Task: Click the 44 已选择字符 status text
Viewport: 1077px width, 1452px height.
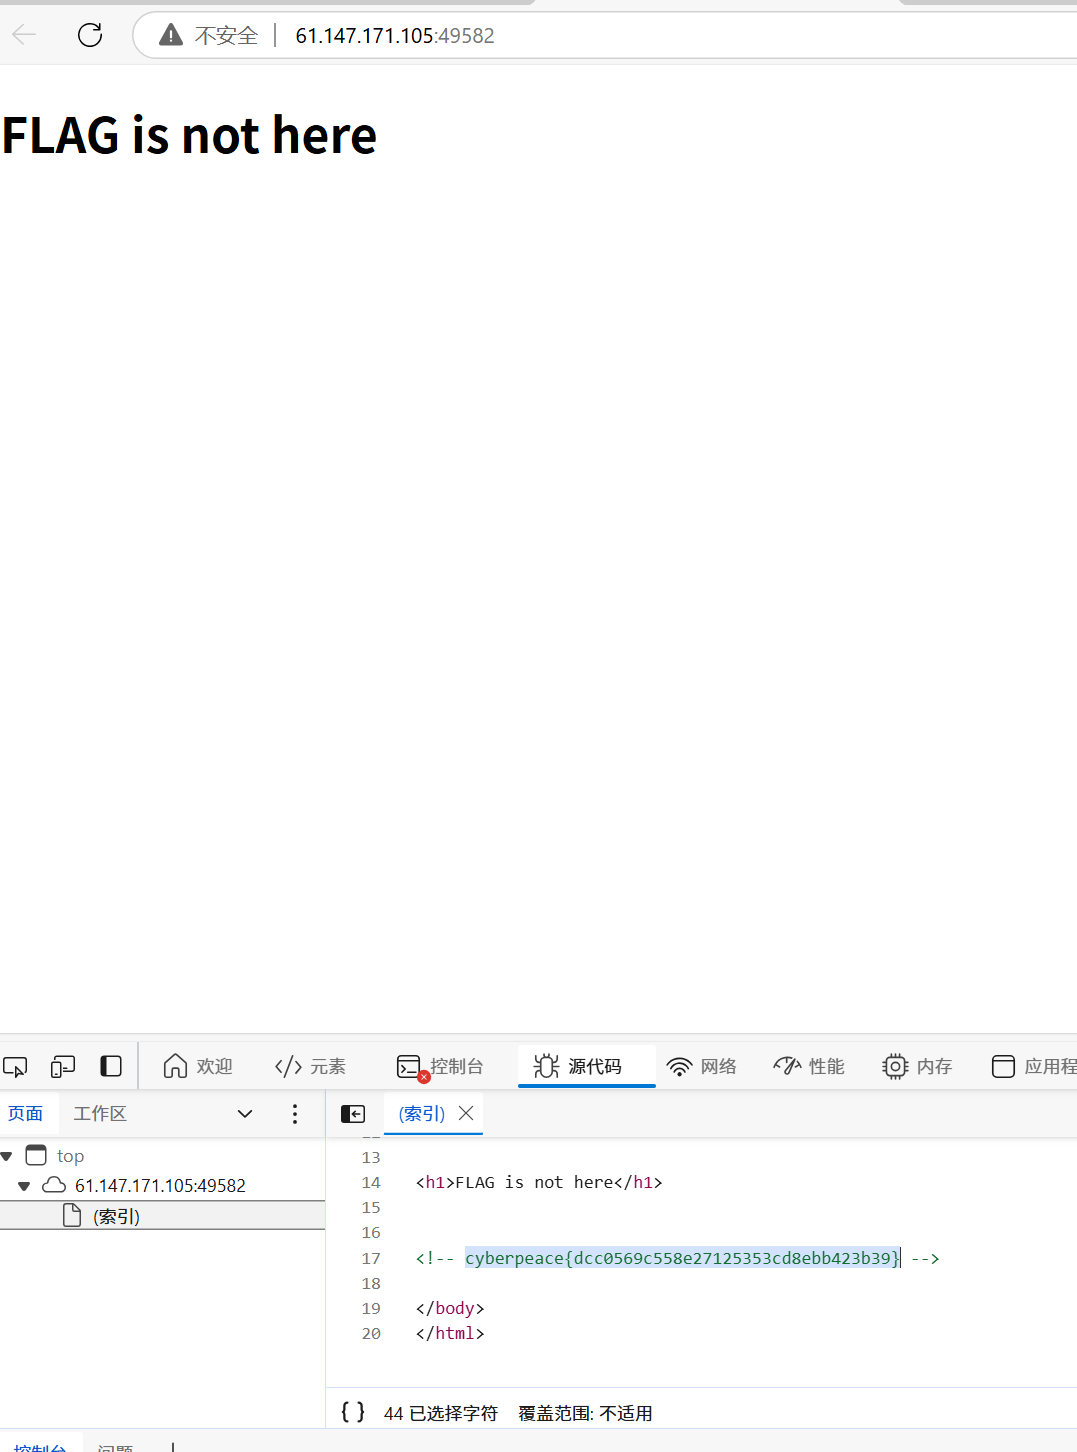Action: (441, 1413)
